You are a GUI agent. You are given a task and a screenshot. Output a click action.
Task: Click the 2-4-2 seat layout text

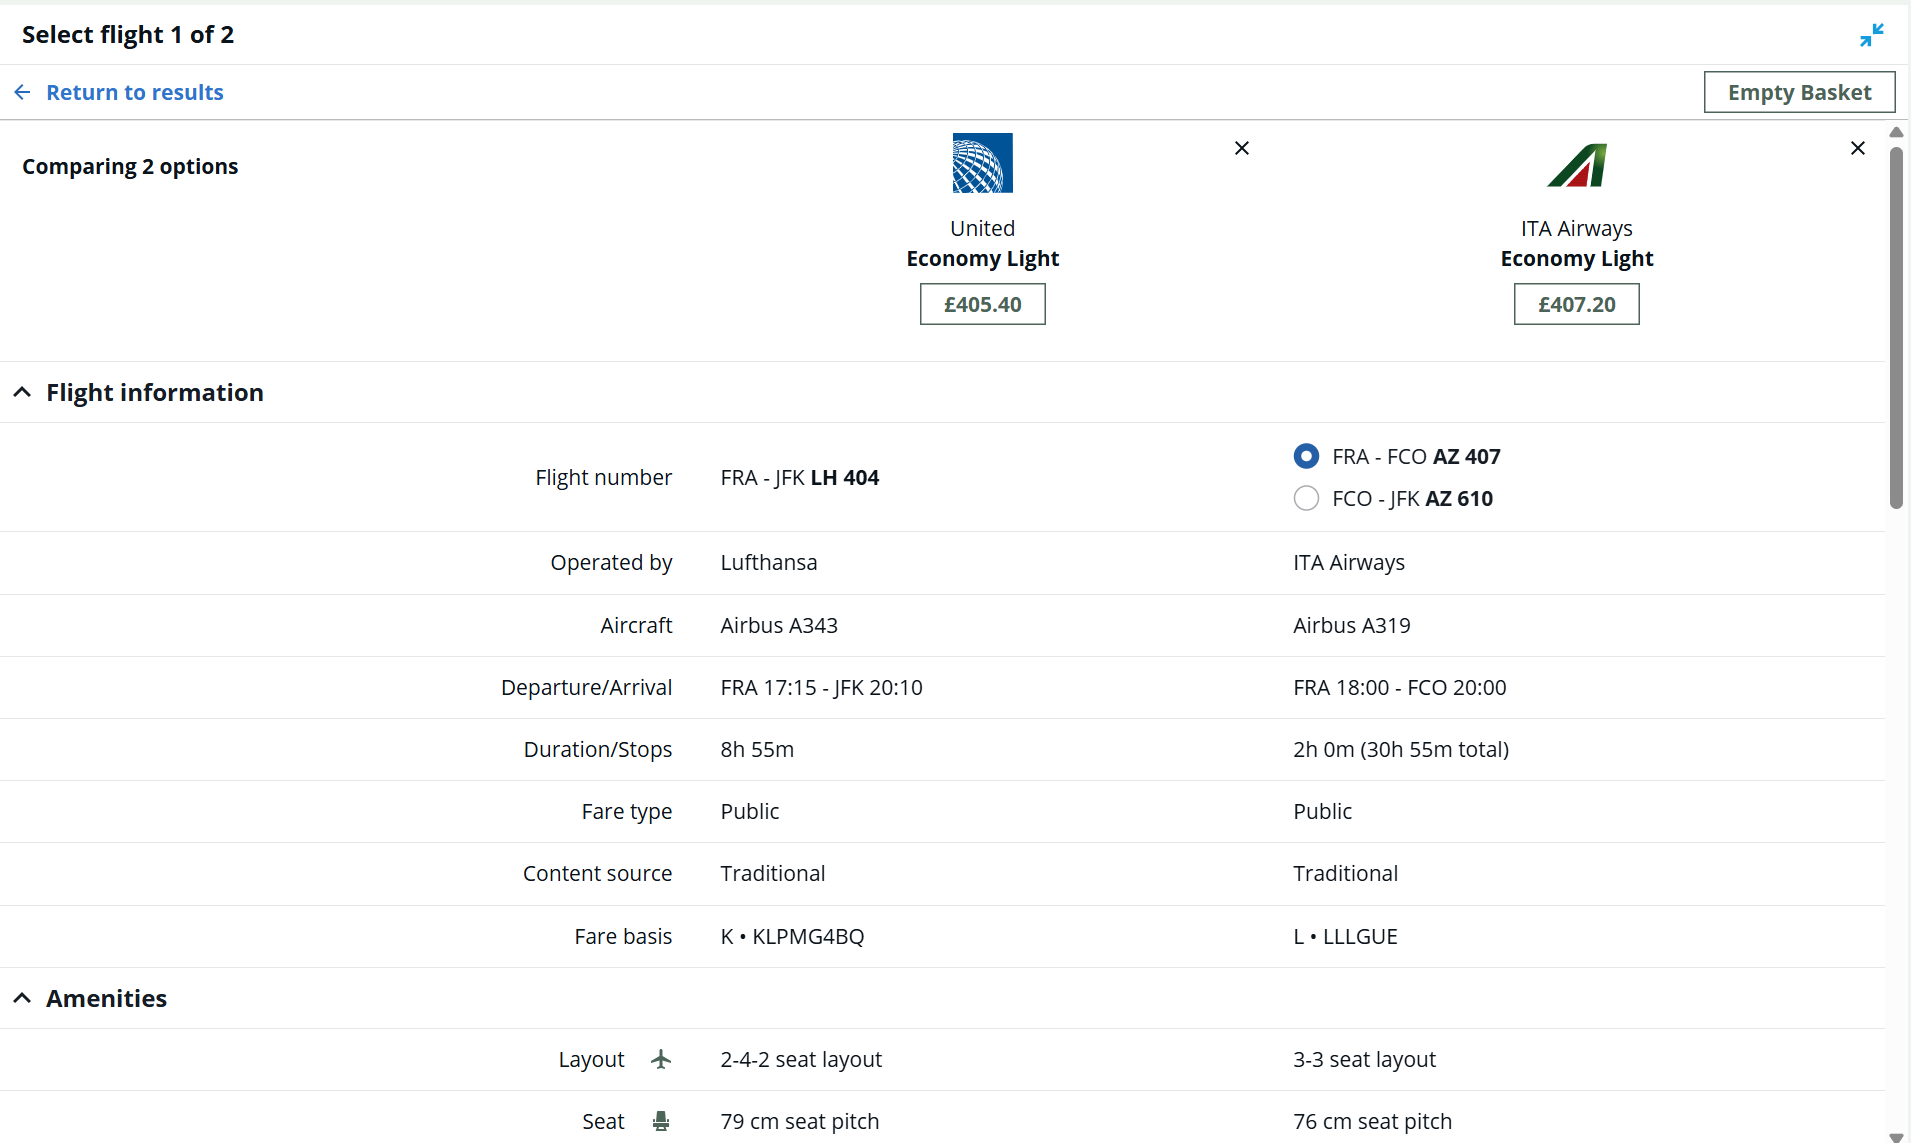click(801, 1059)
